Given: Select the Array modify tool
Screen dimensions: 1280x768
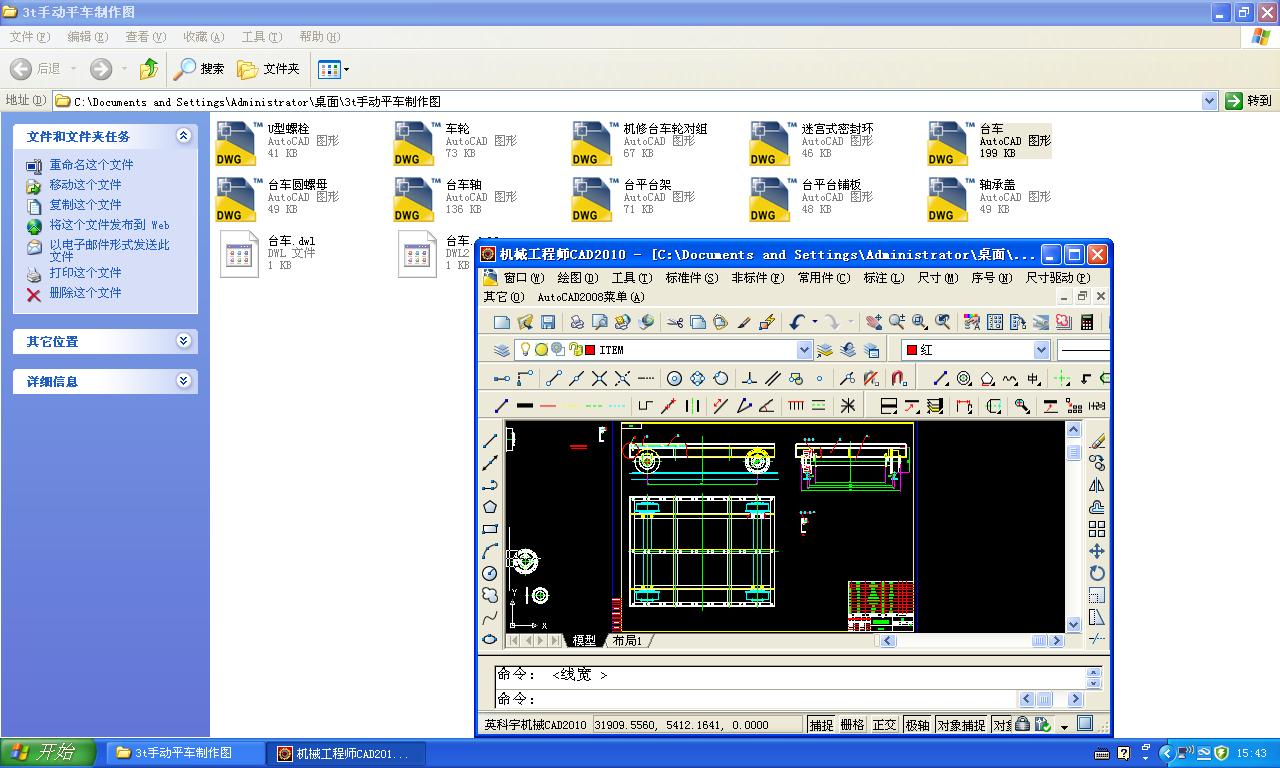Looking at the screenshot, I should pos(1097,529).
